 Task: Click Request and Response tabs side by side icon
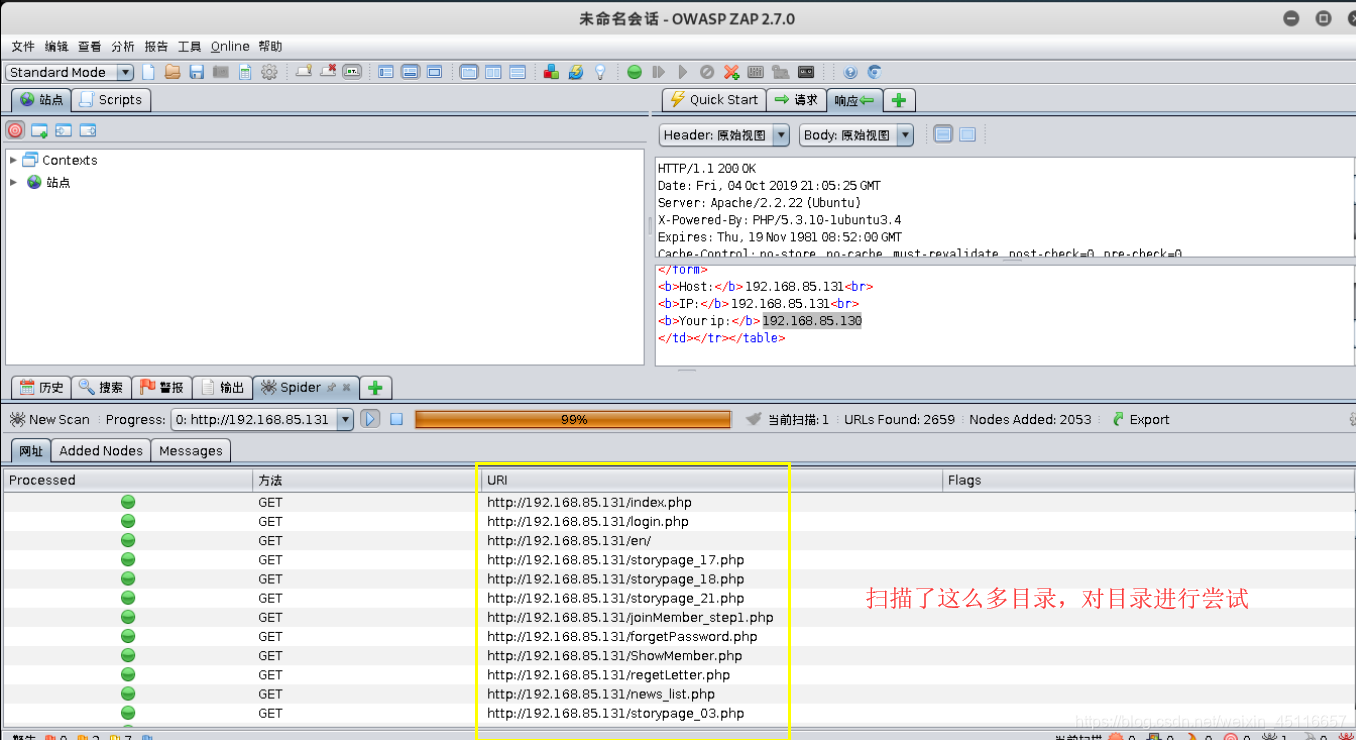click(x=493, y=72)
